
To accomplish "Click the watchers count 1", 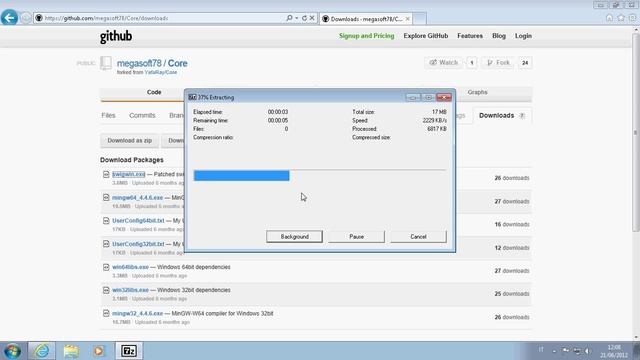I will (x=472, y=63).
